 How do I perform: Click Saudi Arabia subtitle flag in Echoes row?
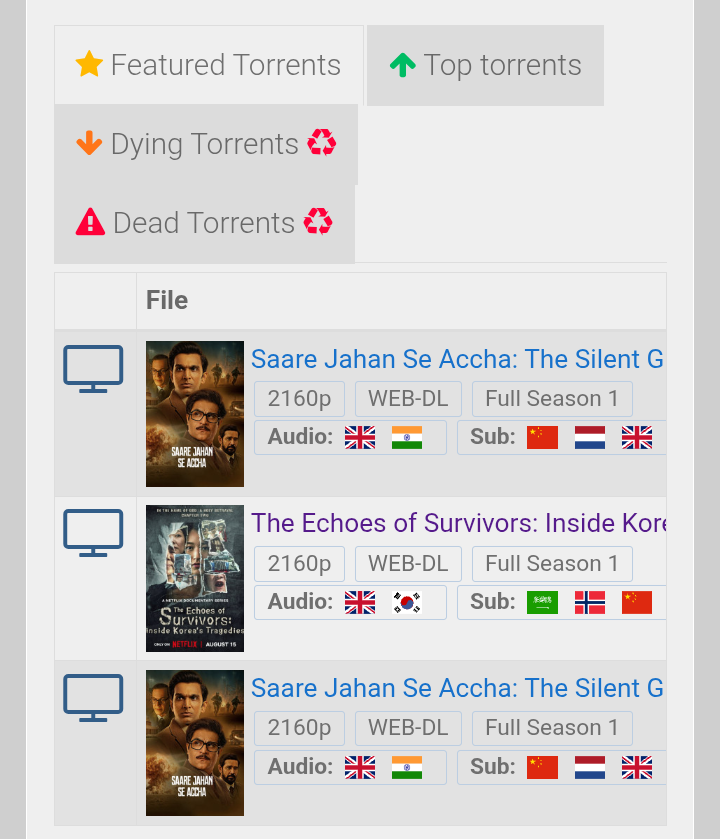click(x=542, y=602)
